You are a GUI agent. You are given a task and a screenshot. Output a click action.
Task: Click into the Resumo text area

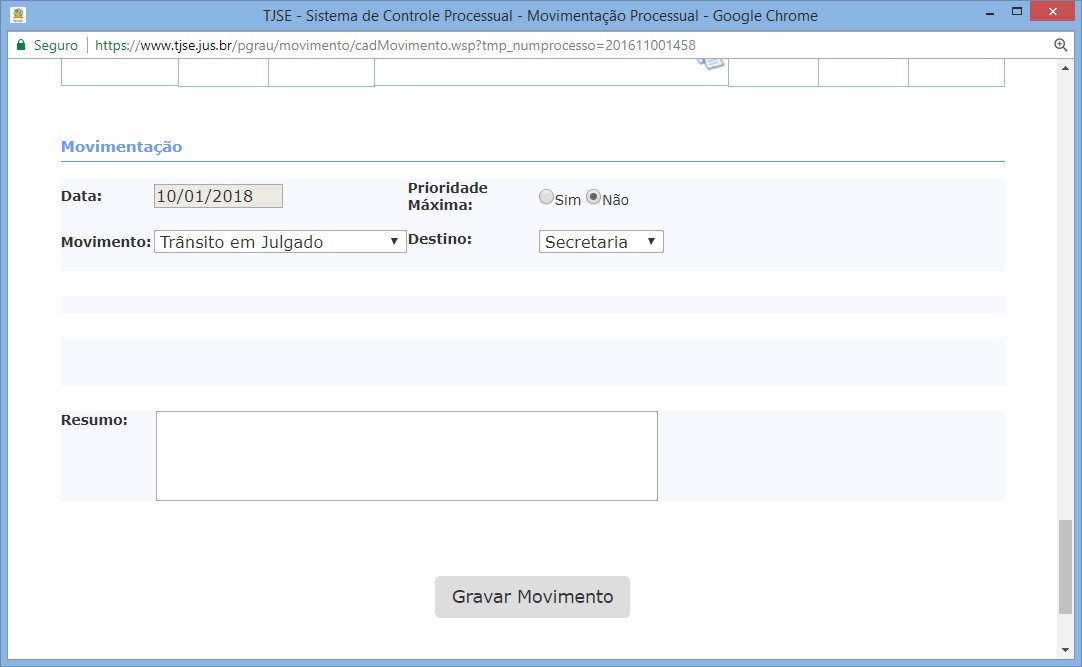[x=406, y=455]
